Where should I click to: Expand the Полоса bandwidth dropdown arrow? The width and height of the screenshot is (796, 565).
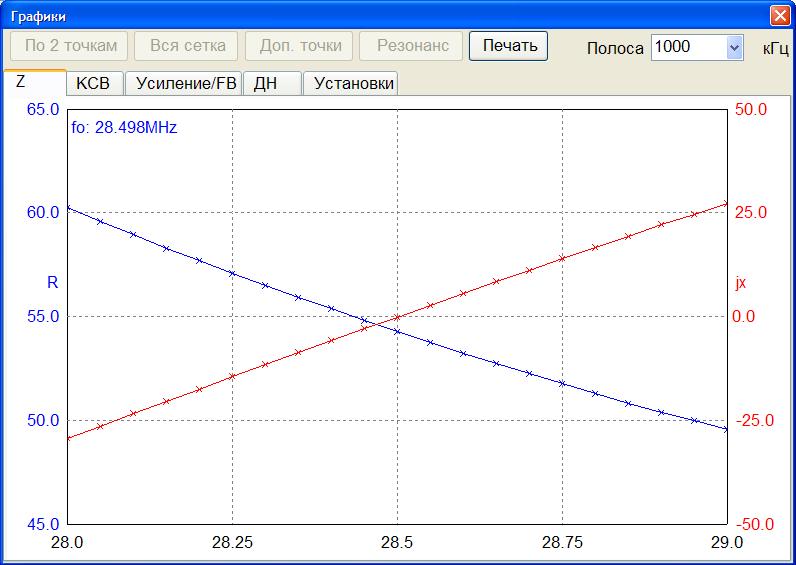pyautogui.click(x=734, y=47)
